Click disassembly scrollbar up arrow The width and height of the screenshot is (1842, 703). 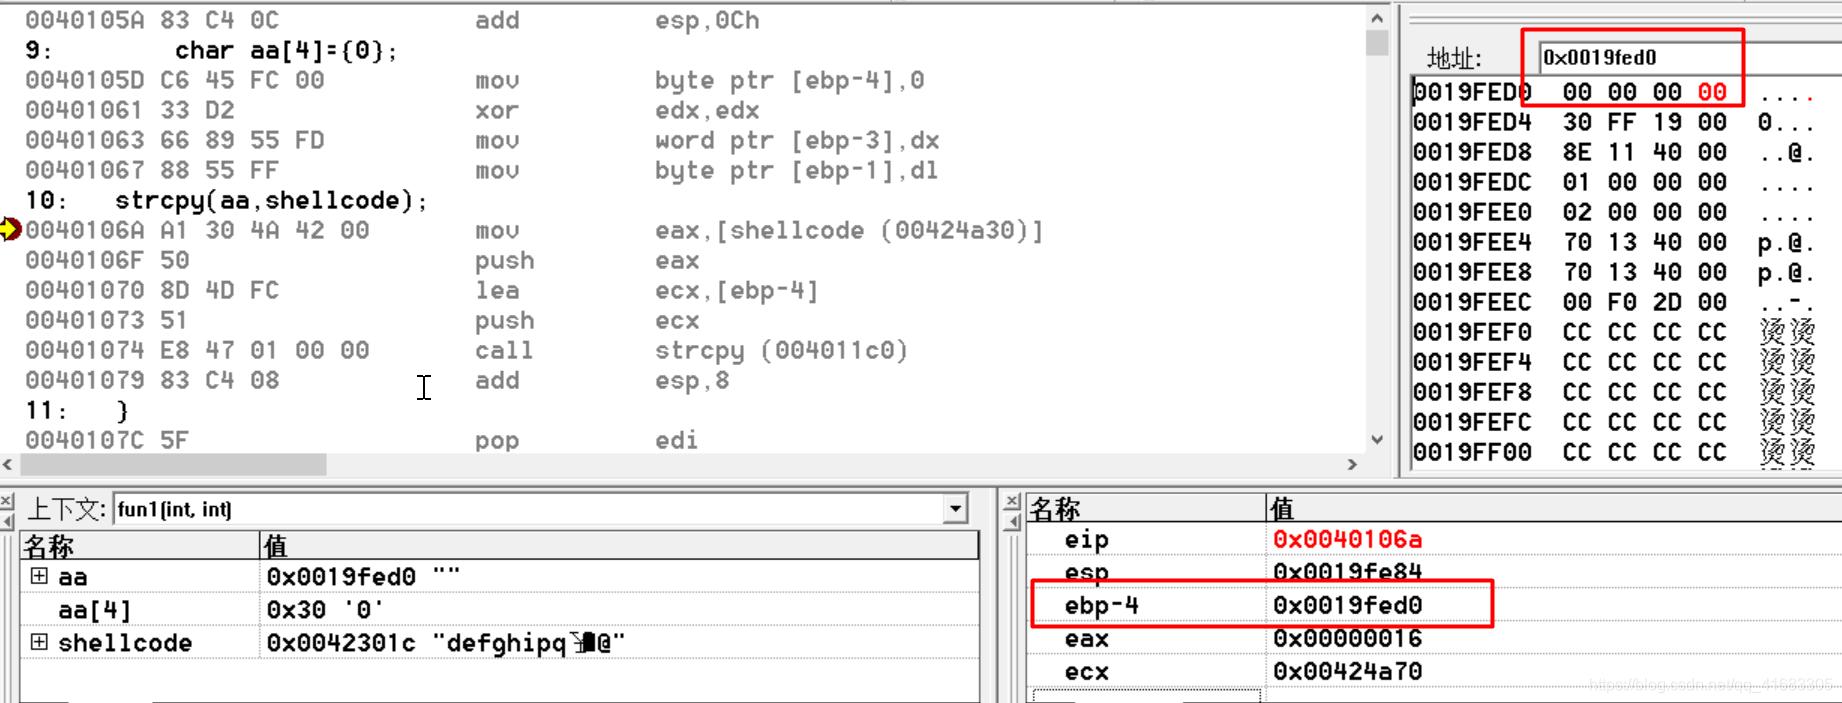coord(1377,18)
